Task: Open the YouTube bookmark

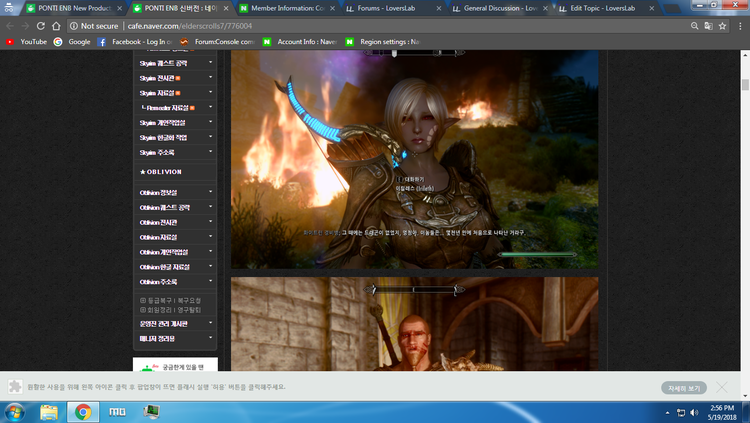Action: (26, 42)
